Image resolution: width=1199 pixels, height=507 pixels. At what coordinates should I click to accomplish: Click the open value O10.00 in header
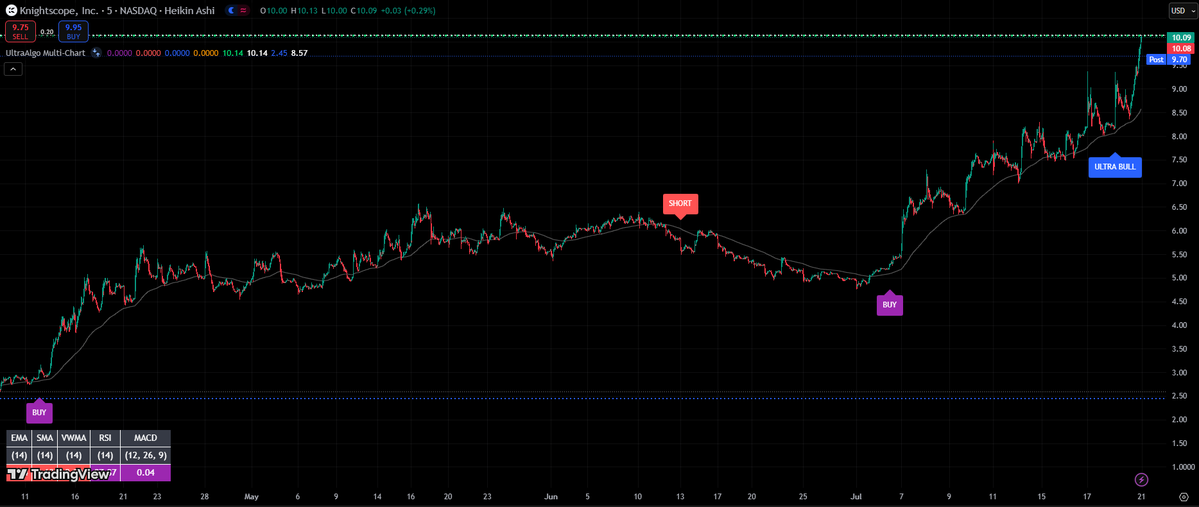[273, 10]
